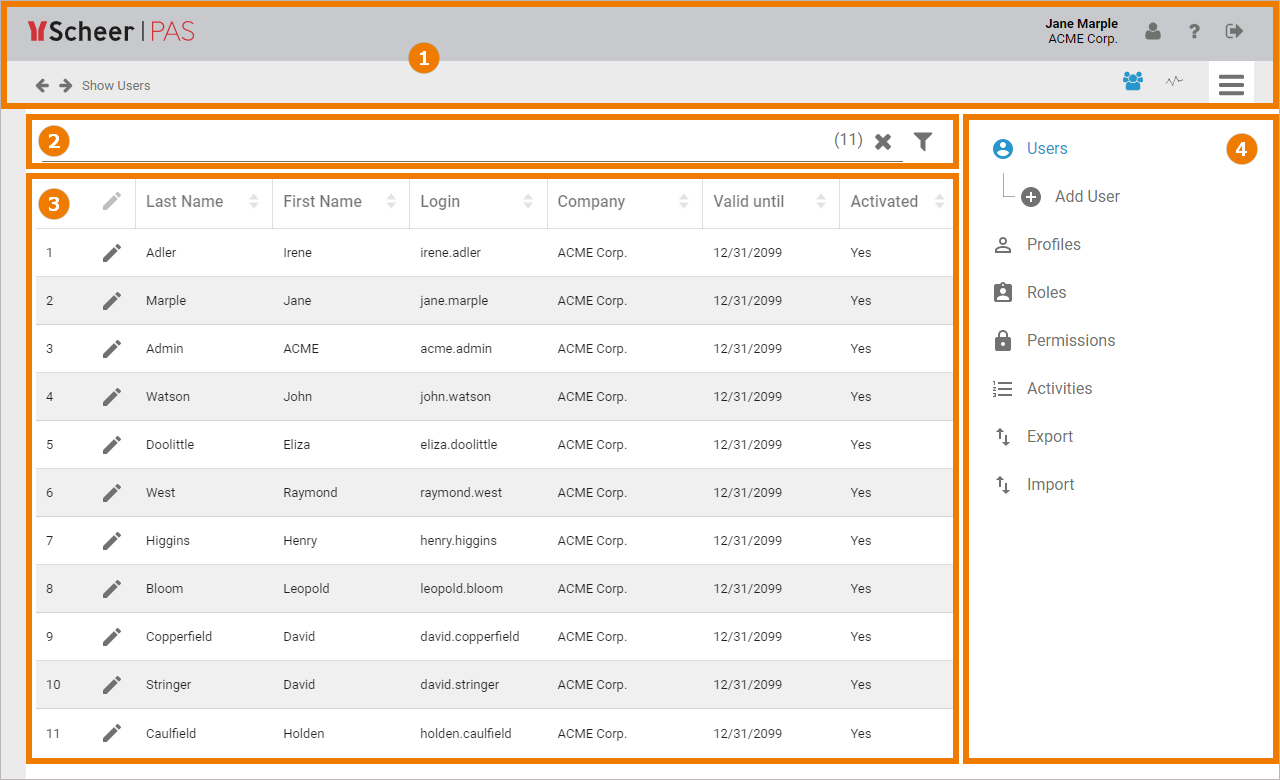The image size is (1280, 780).
Task: Navigate forward using right arrow
Action: coord(66,86)
